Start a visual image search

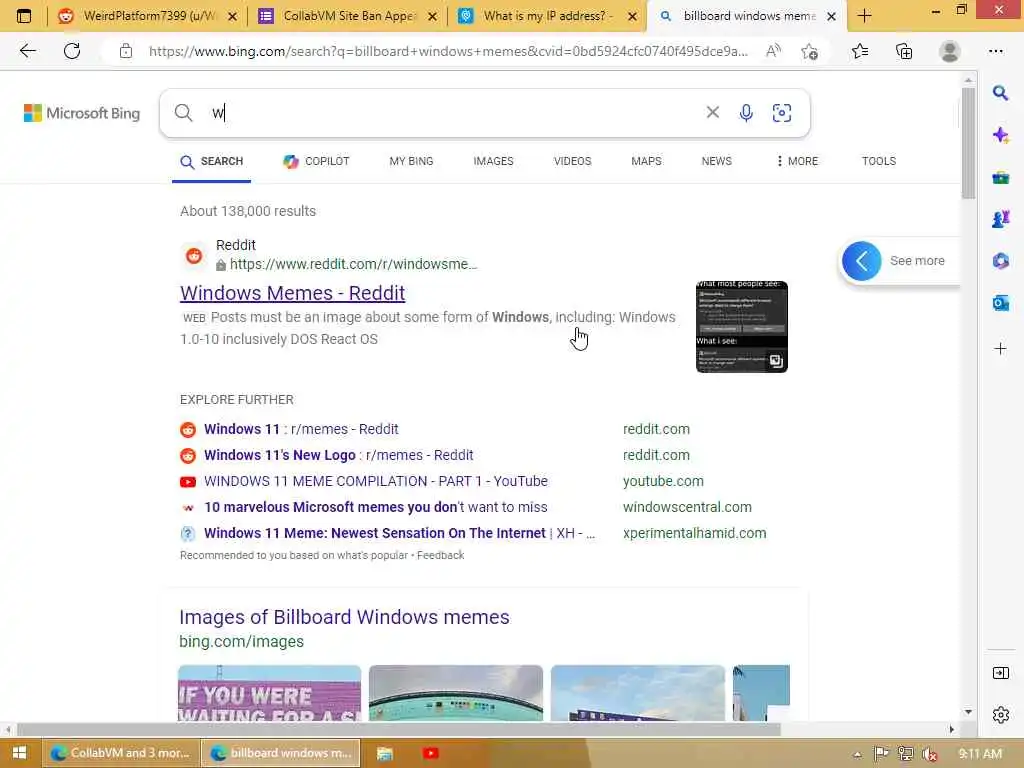782,113
